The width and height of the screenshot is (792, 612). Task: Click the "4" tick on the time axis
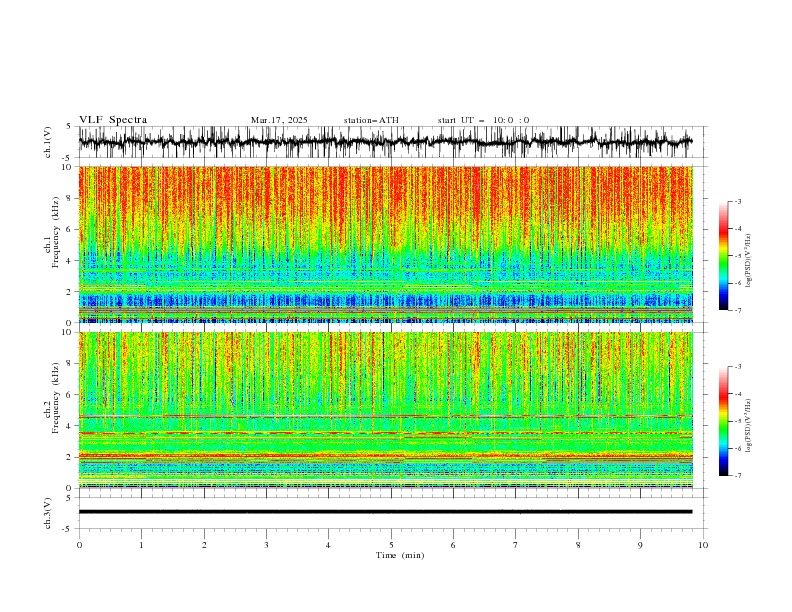coord(328,545)
